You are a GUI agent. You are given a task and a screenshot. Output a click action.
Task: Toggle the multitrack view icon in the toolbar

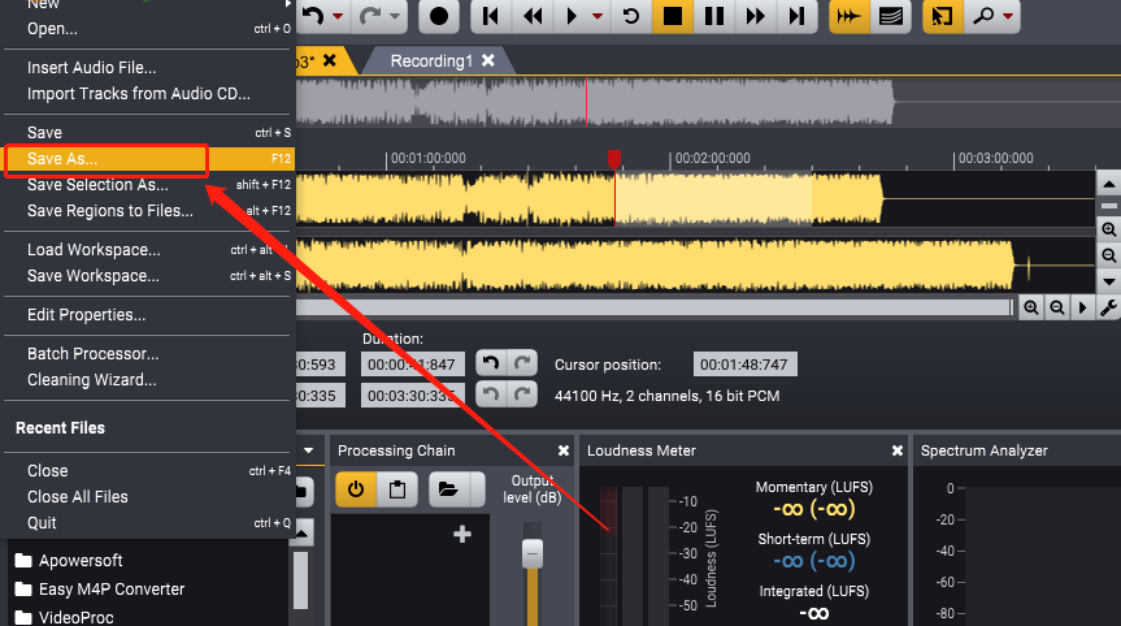893,16
